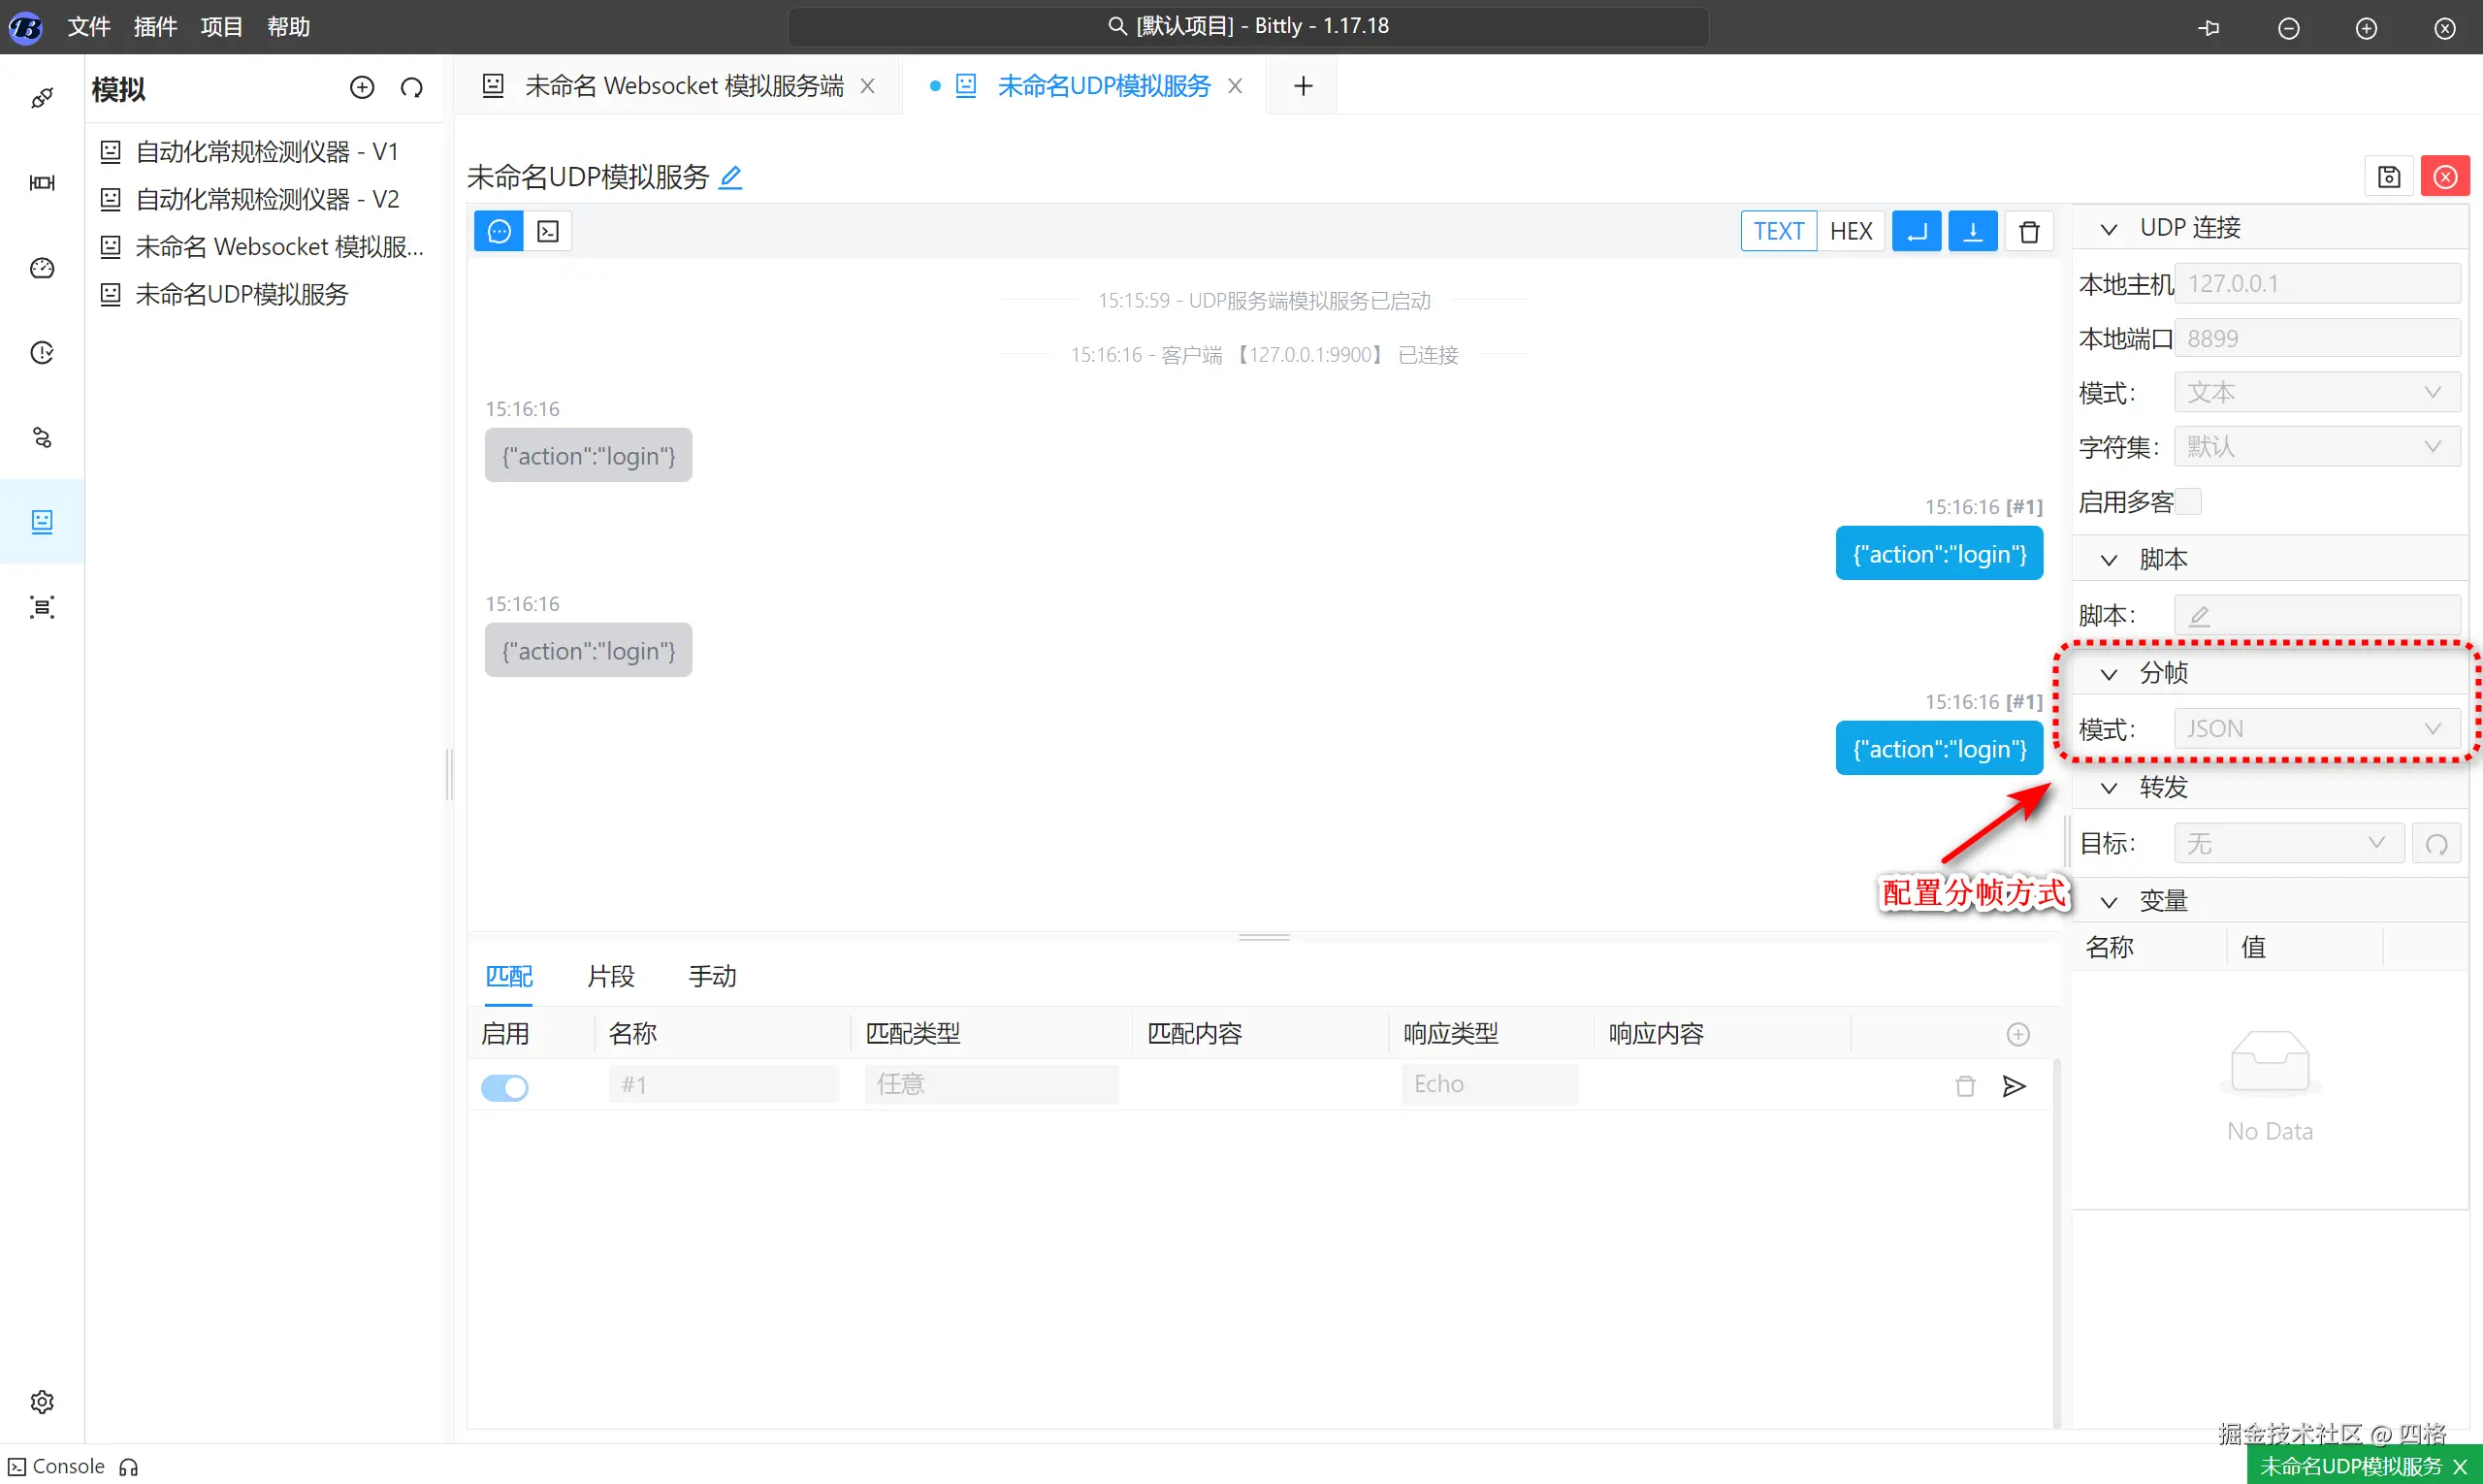Screen dimensions: 2483x1484
Task: Add new simulation via plus circle icon
Action: click(x=362, y=88)
